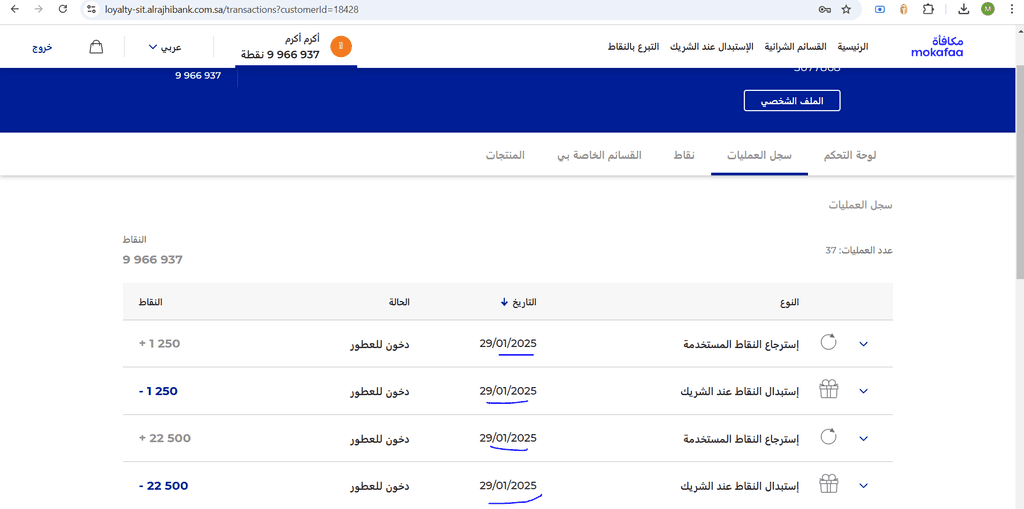
Task: Open the Chrome three-dot menu
Action: pos(1011,9)
